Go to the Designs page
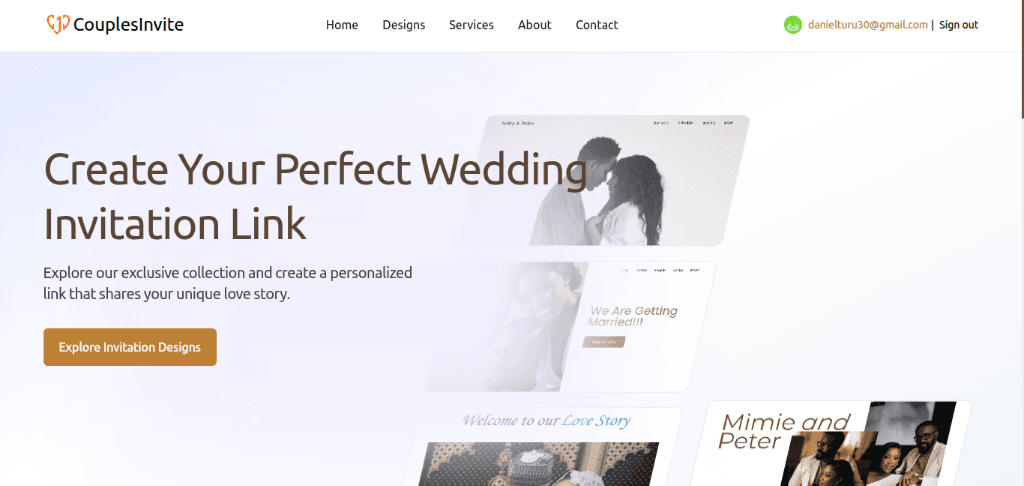 404,25
